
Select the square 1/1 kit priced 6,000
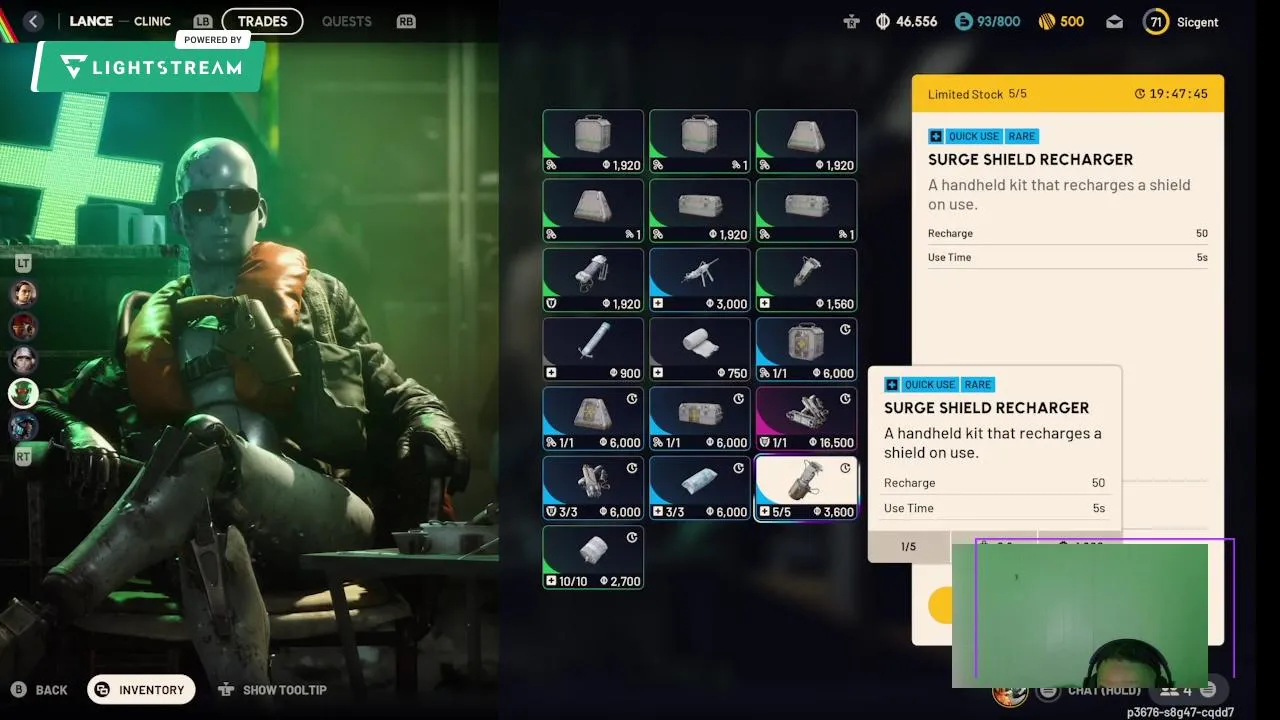pyautogui.click(x=806, y=349)
